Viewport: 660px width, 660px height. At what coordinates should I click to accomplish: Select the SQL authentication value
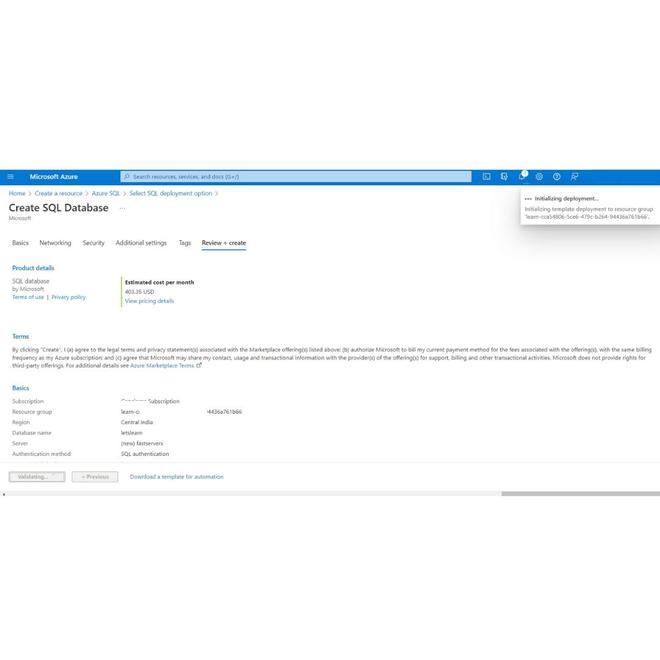(x=145, y=454)
